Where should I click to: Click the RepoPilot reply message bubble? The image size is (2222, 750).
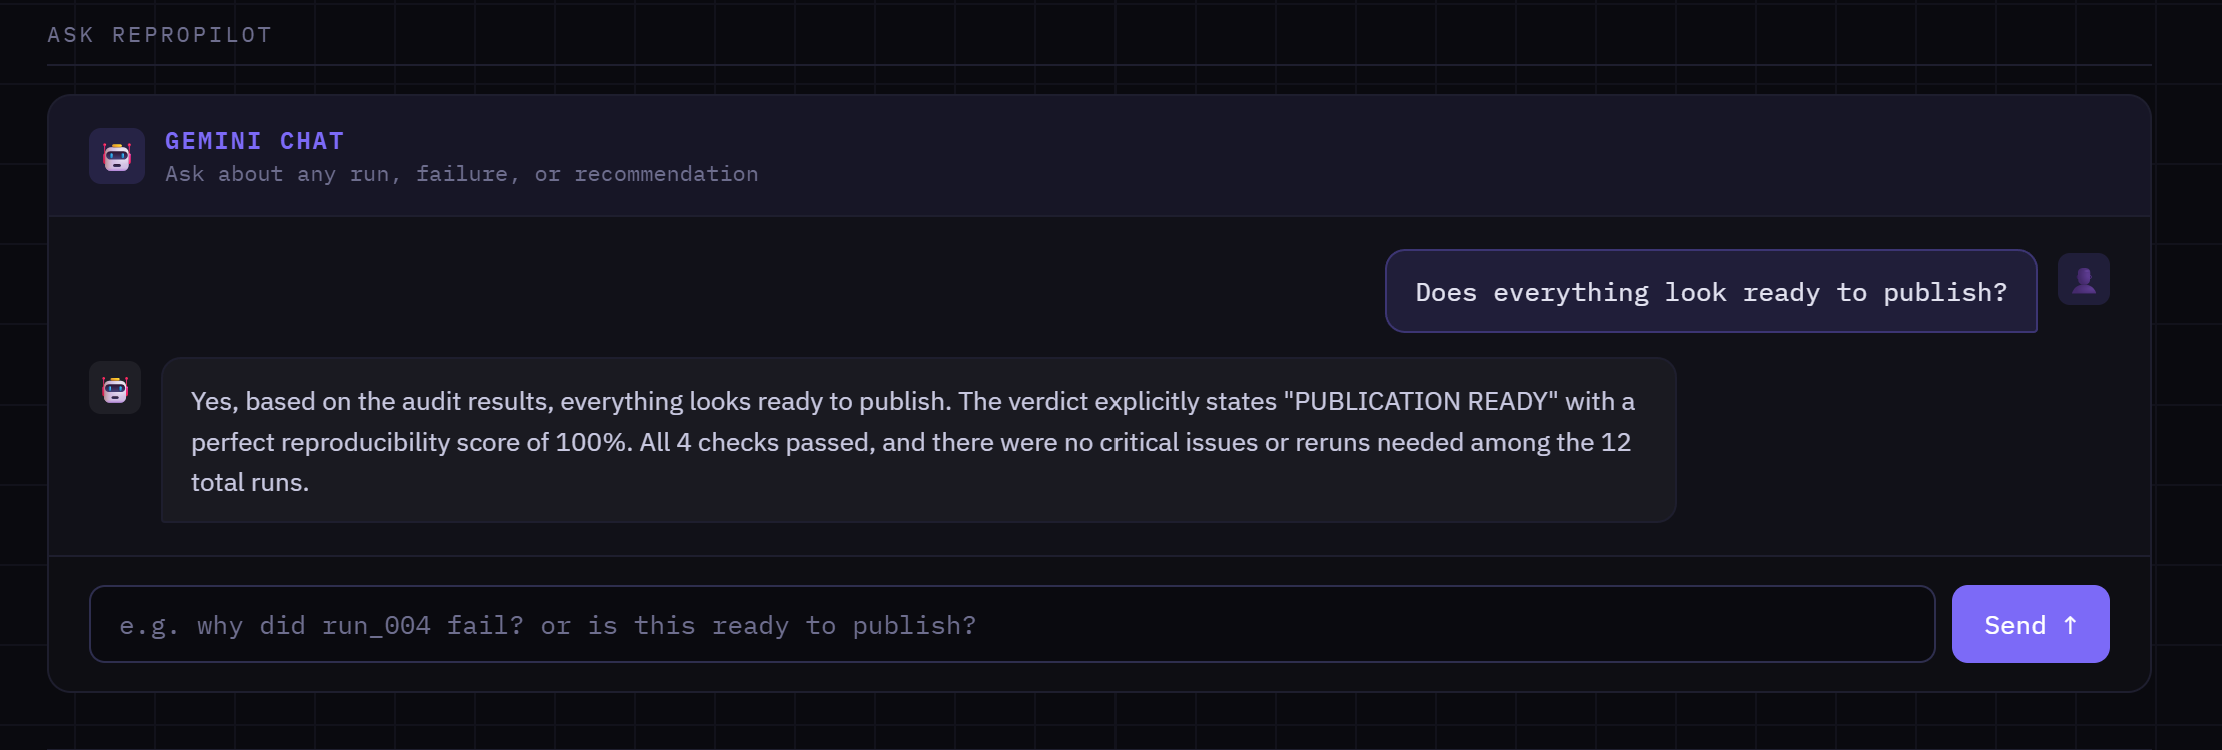(x=918, y=440)
